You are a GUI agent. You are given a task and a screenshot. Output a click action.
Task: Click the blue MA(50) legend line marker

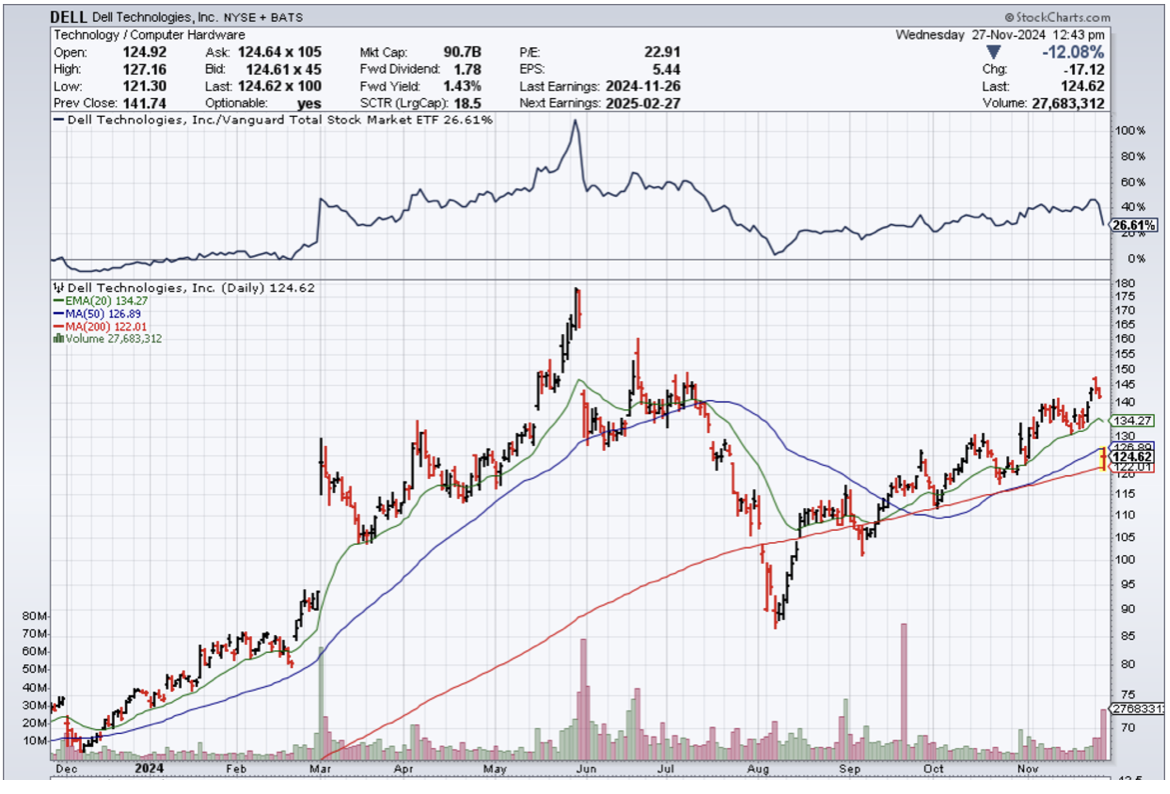(x=58, y=313)
